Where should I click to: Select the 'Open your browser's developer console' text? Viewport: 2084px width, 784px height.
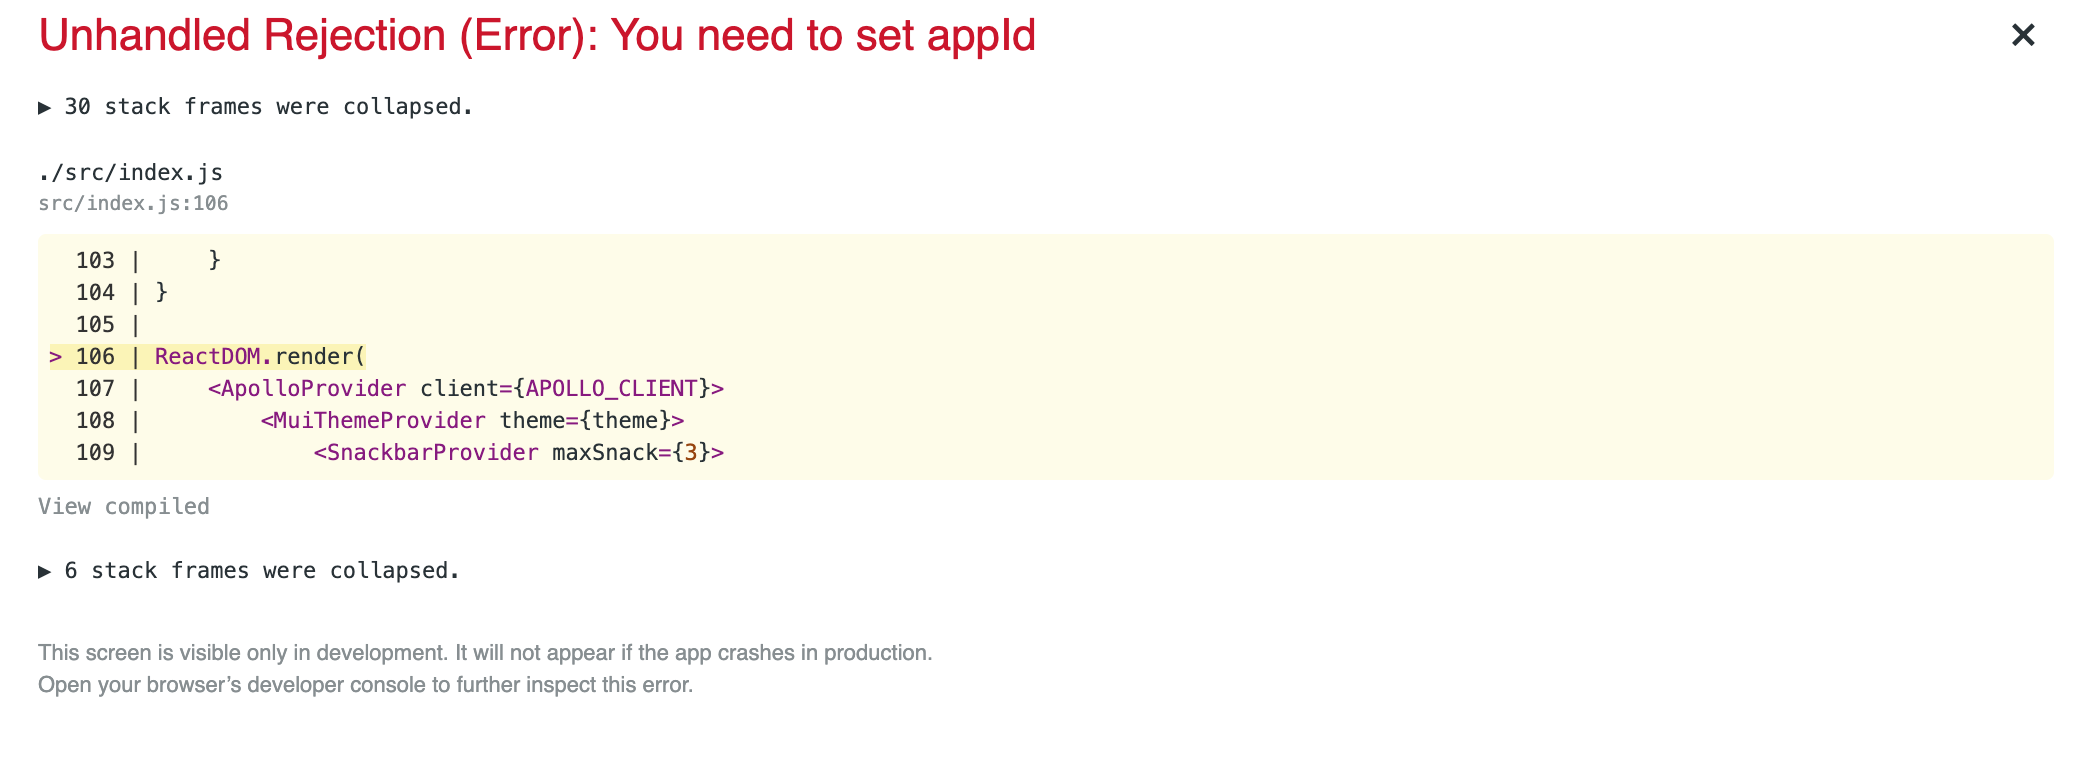tap(365, 685)
